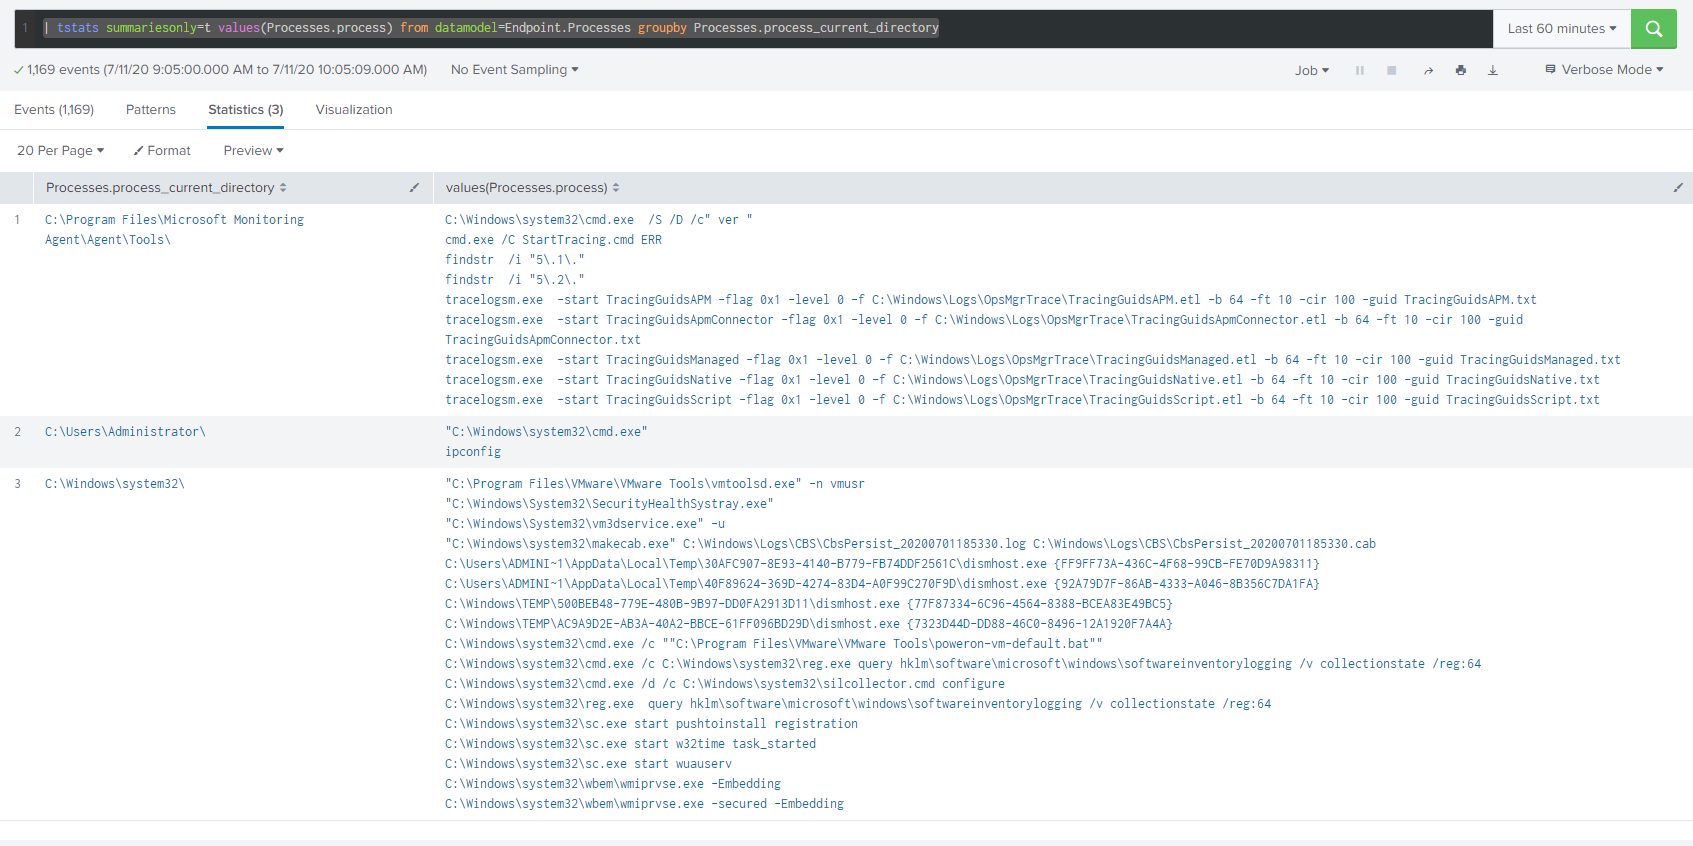This screenshot has height=846, width=1693.
Task: Click into the tstats search query field
Action: click(760, 28)
